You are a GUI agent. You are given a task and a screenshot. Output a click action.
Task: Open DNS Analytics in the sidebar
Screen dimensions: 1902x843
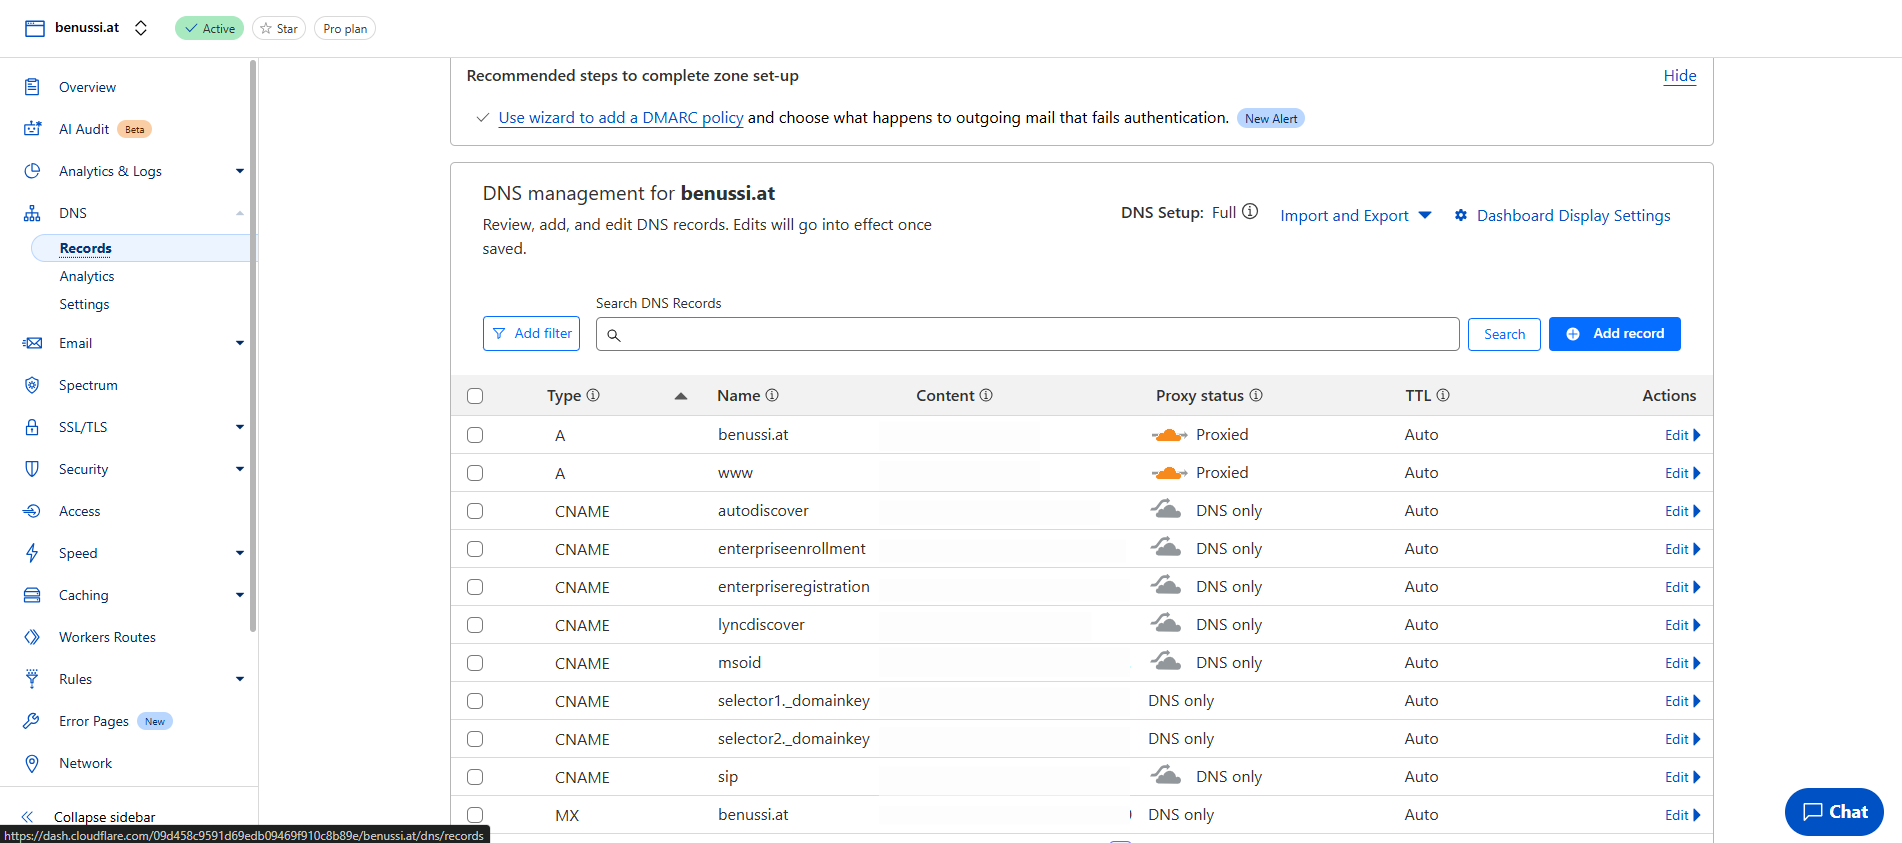87,276
